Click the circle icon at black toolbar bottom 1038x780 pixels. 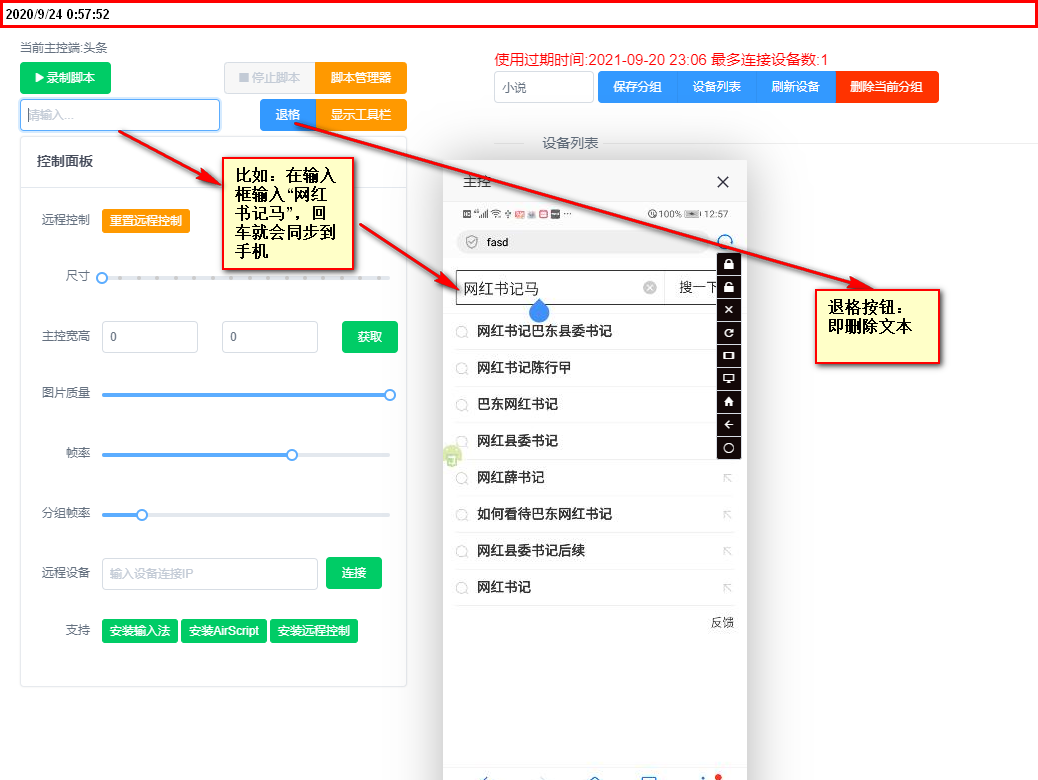coord(728,448)
